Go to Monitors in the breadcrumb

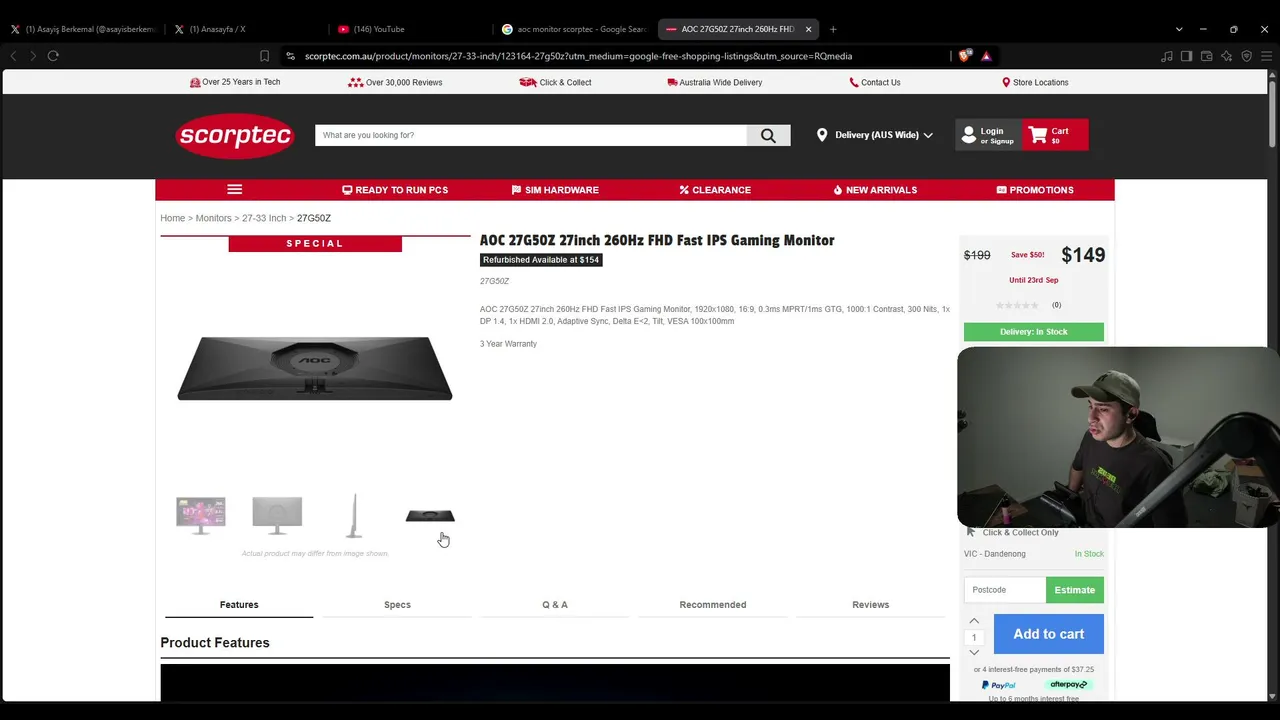(213, 218)
